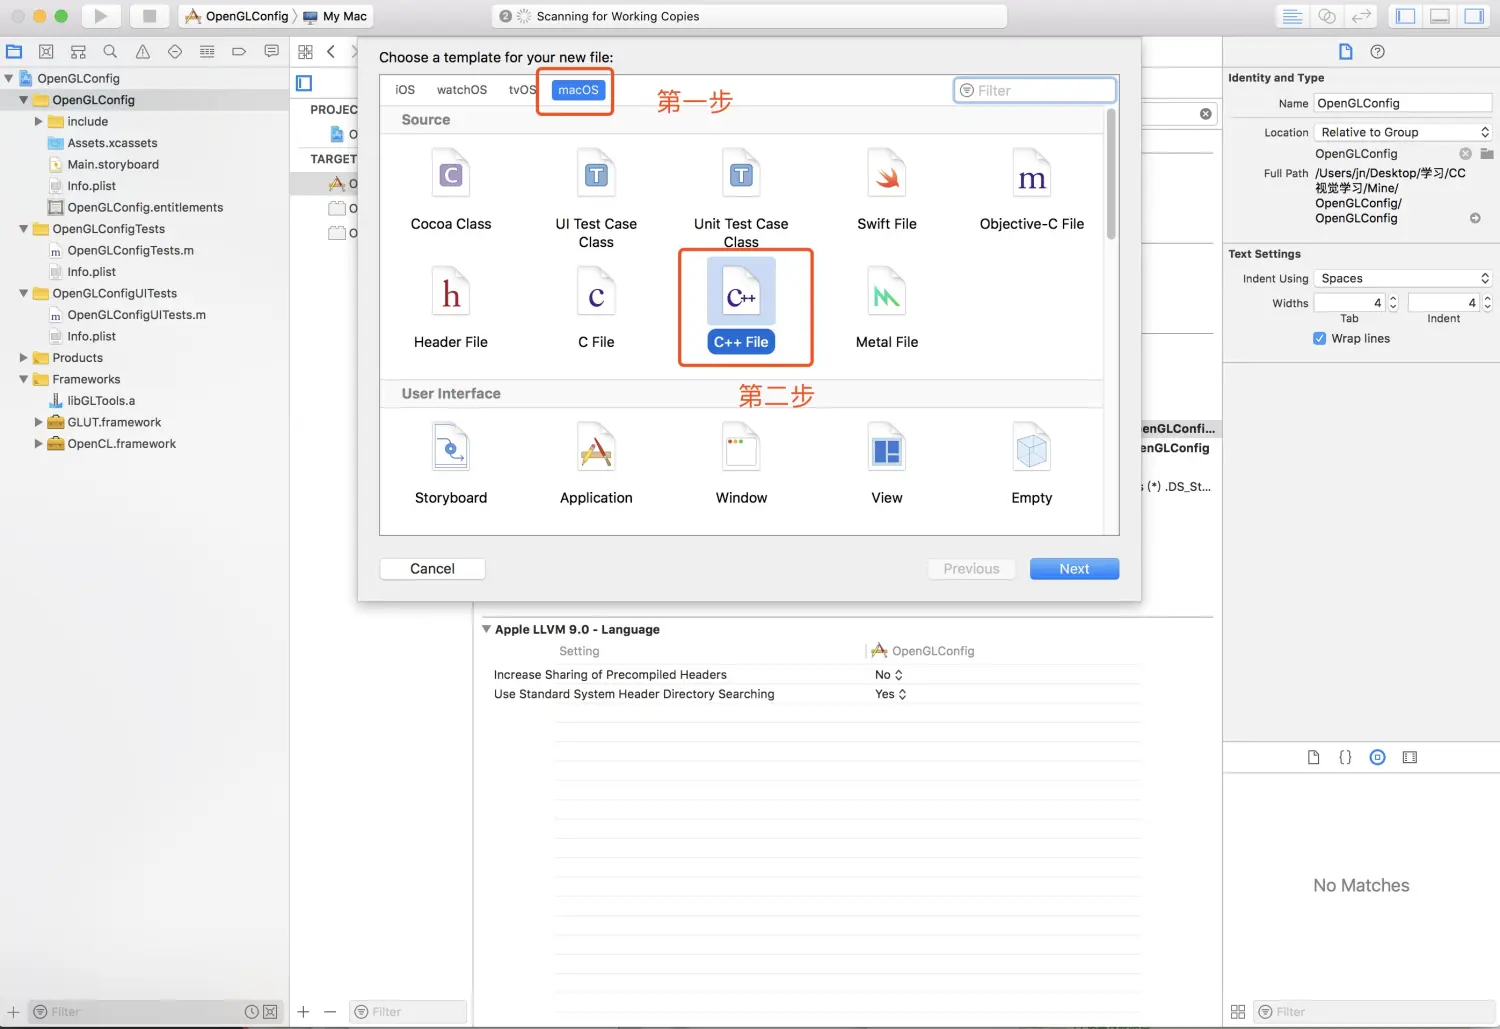Open the Test navigator diamond icon
Viewport: 1500px width, 1029px height.
[x=175, y=52]
